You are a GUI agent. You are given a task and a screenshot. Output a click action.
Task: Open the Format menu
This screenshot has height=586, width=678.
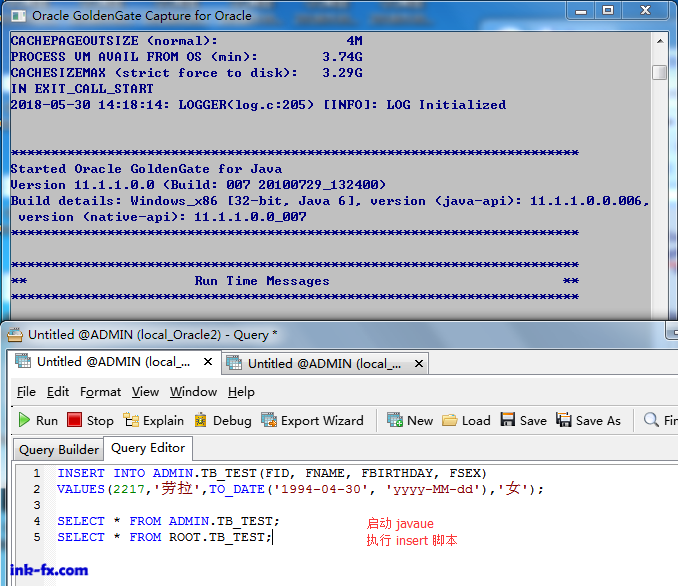click(100, 392)
